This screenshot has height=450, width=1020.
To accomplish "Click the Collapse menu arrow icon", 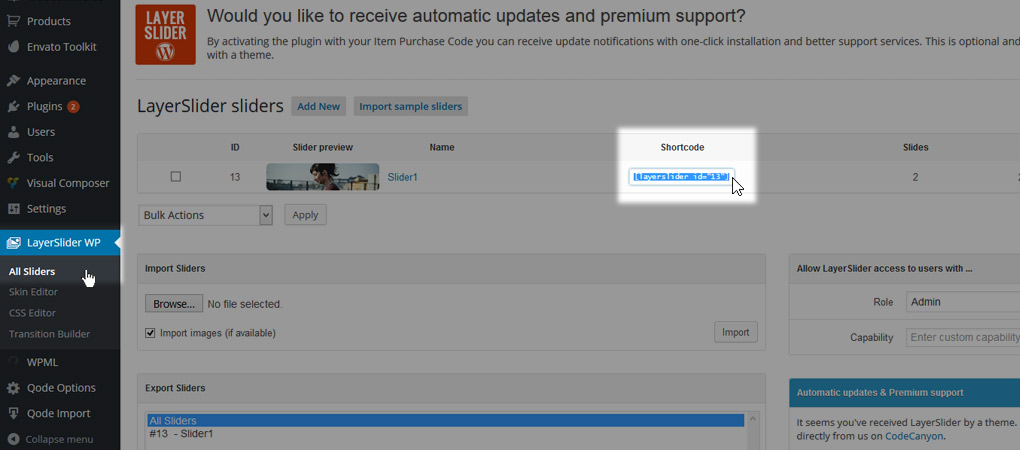I will (12, 439).
